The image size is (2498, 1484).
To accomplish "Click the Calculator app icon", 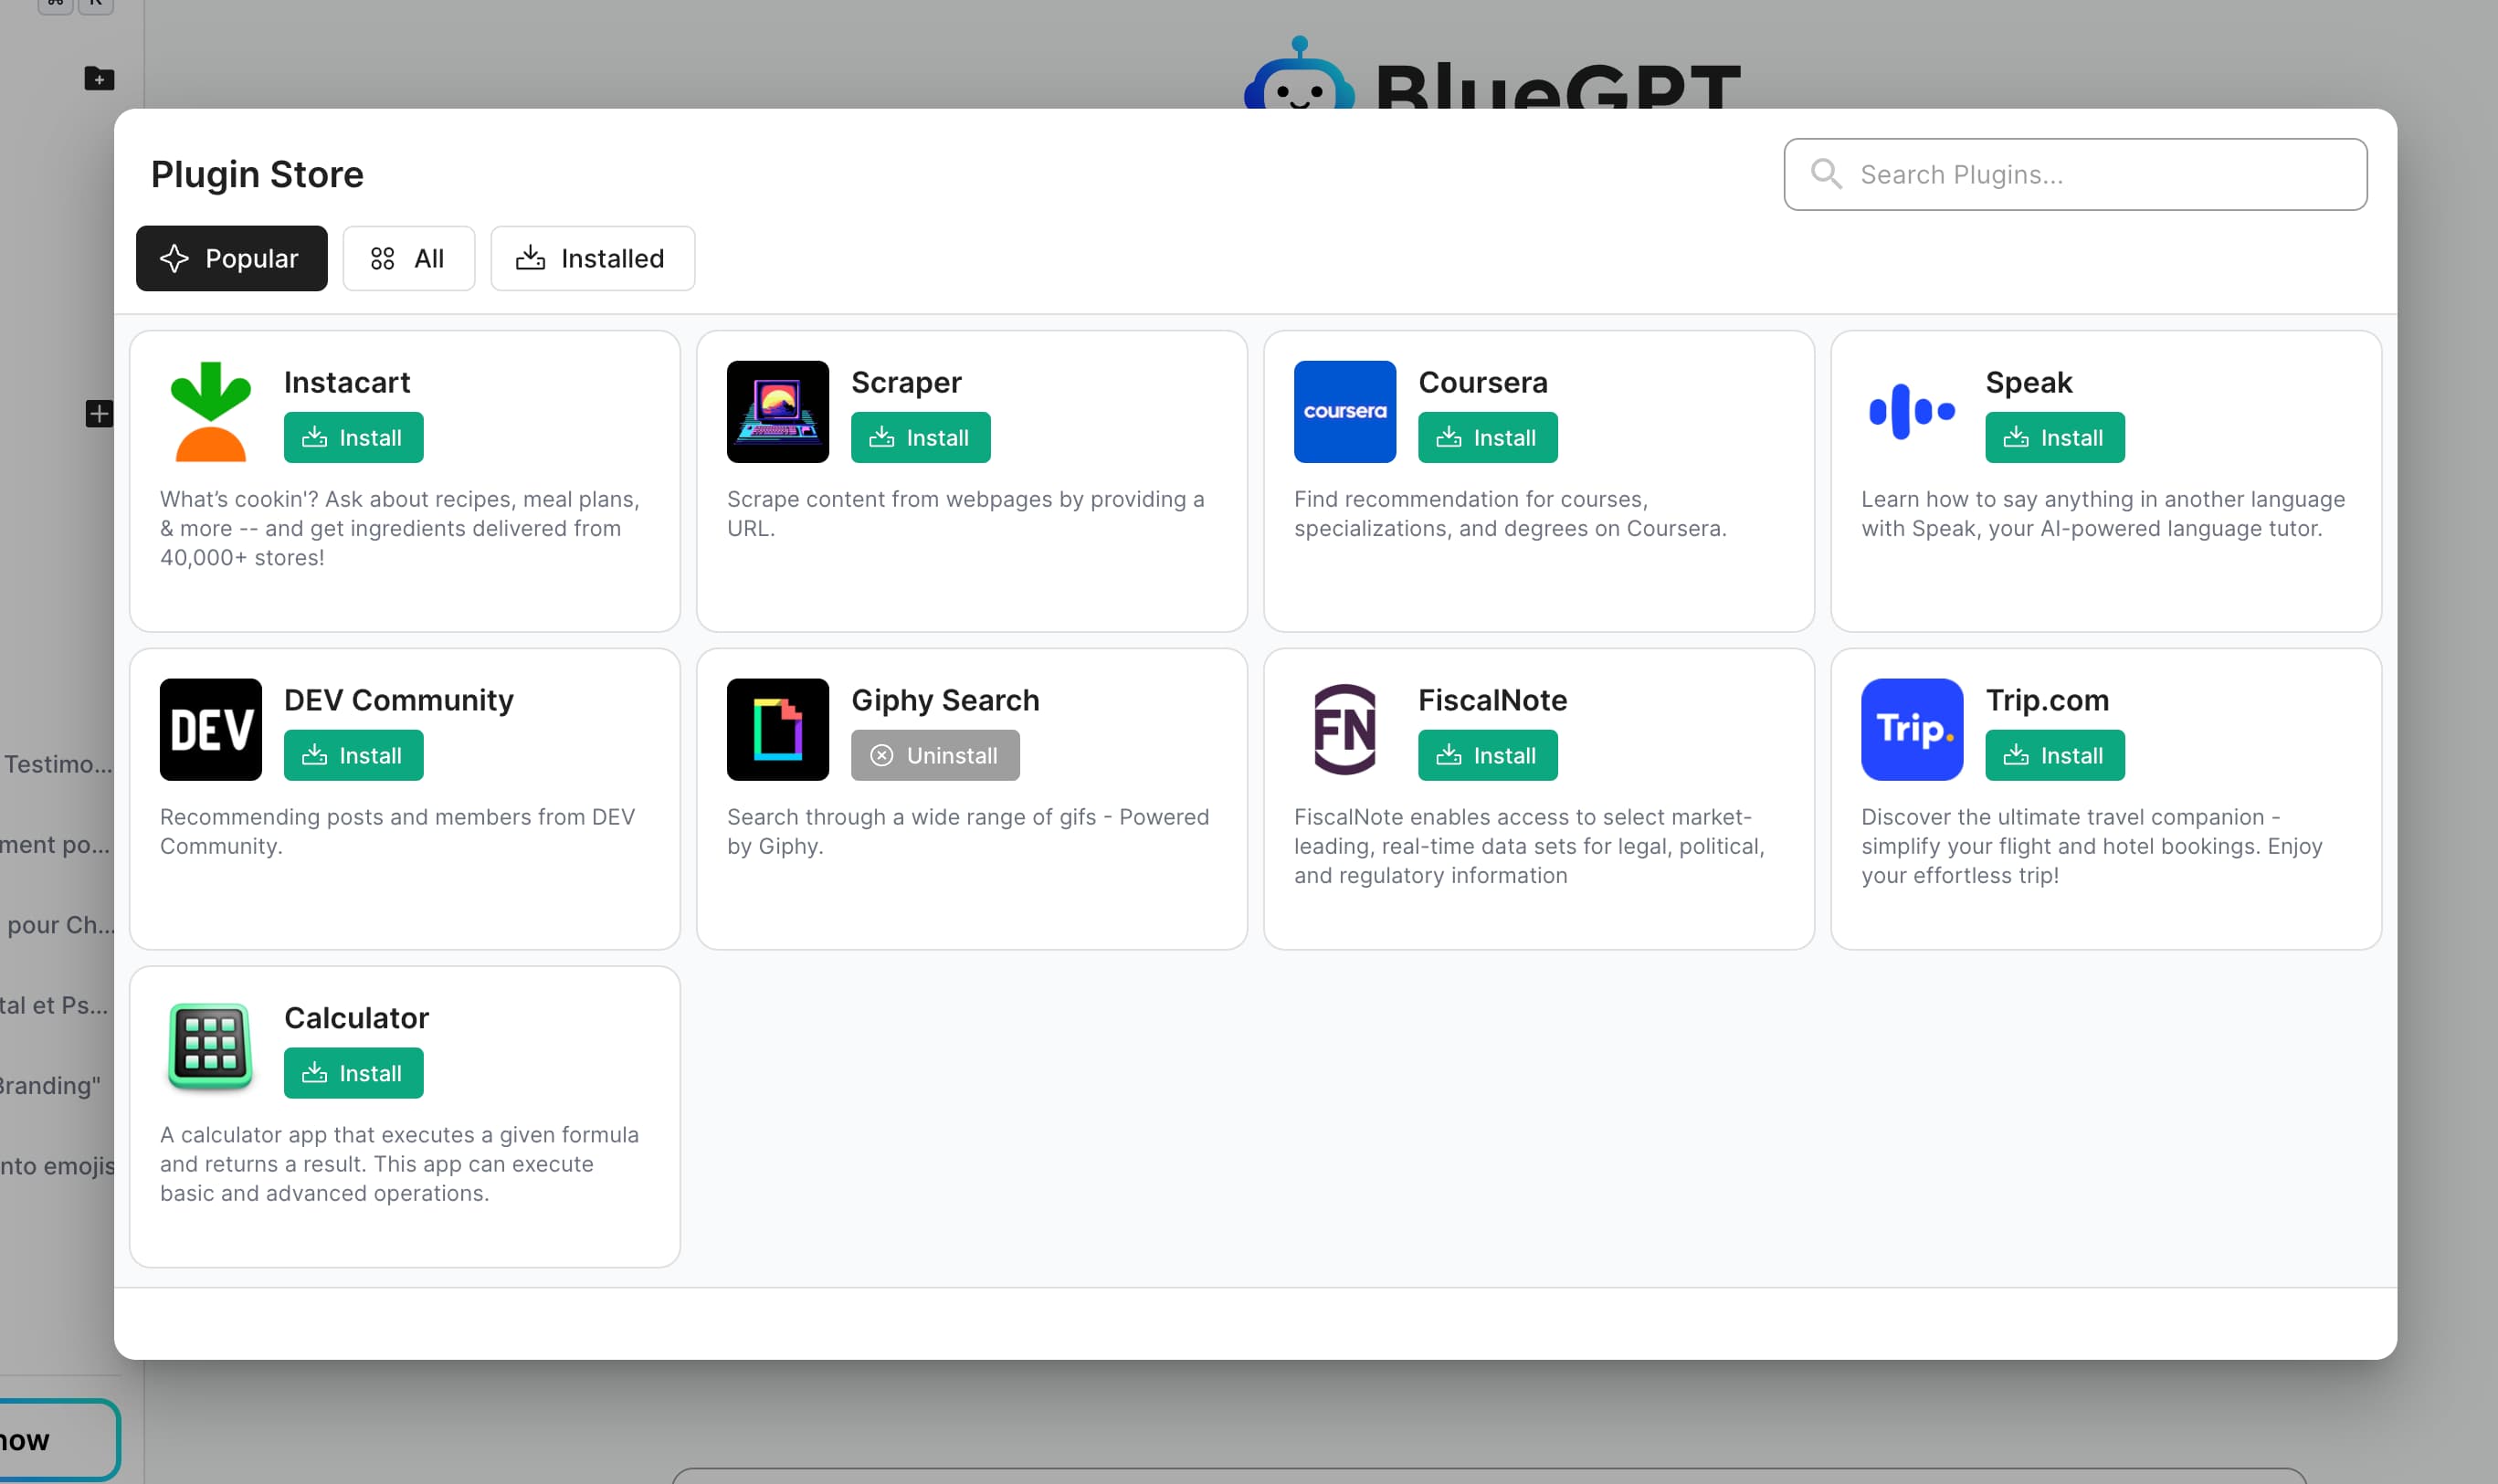I will 210,1047.
